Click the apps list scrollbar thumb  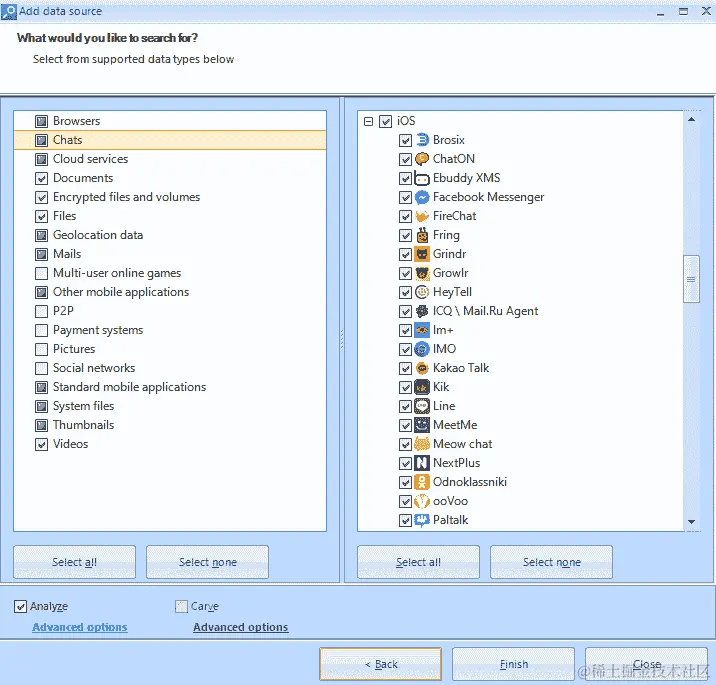(691, 279)
